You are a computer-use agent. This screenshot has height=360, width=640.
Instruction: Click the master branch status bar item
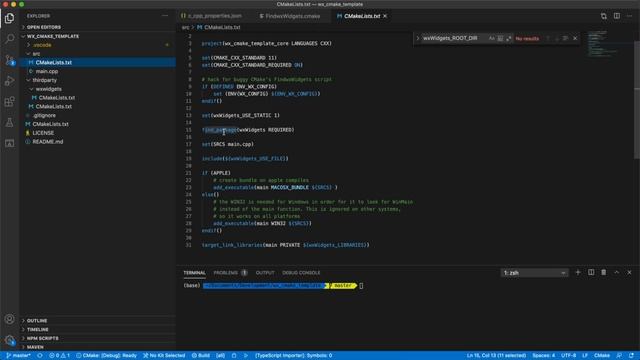pyautogui.click(x=19, y=356)
